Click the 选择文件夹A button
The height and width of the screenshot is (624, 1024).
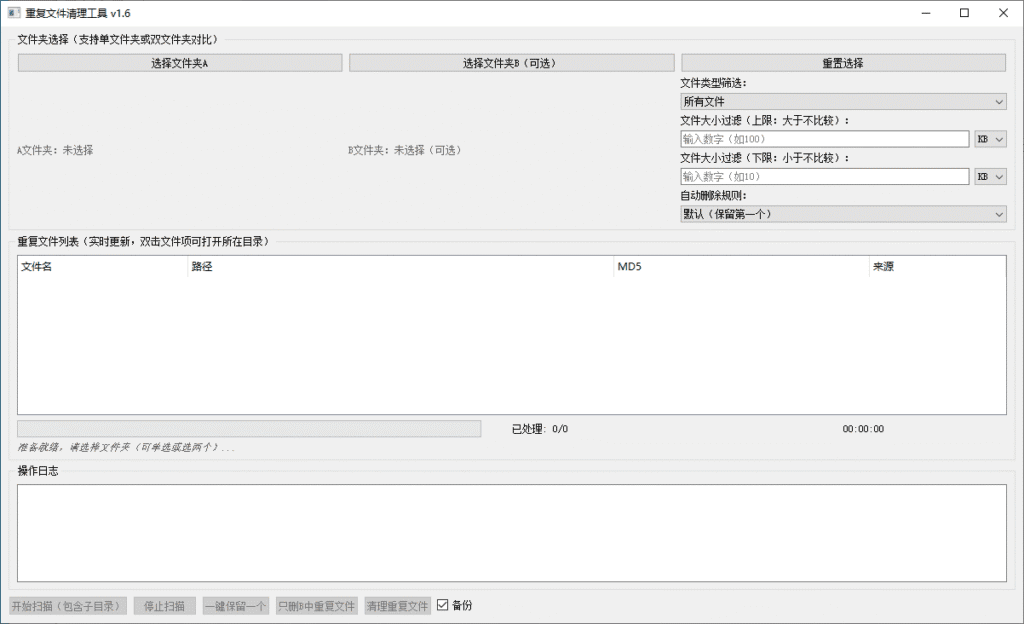[x=179, y=62]
